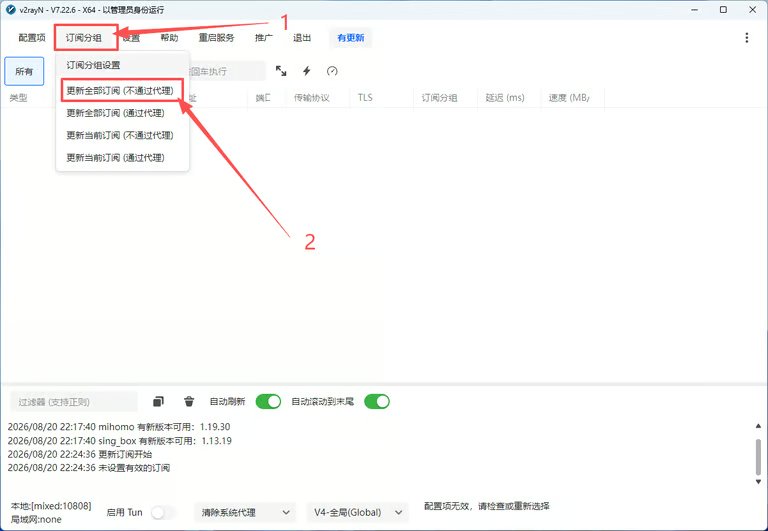Click the 配置项无效 status message

[486, 506]
